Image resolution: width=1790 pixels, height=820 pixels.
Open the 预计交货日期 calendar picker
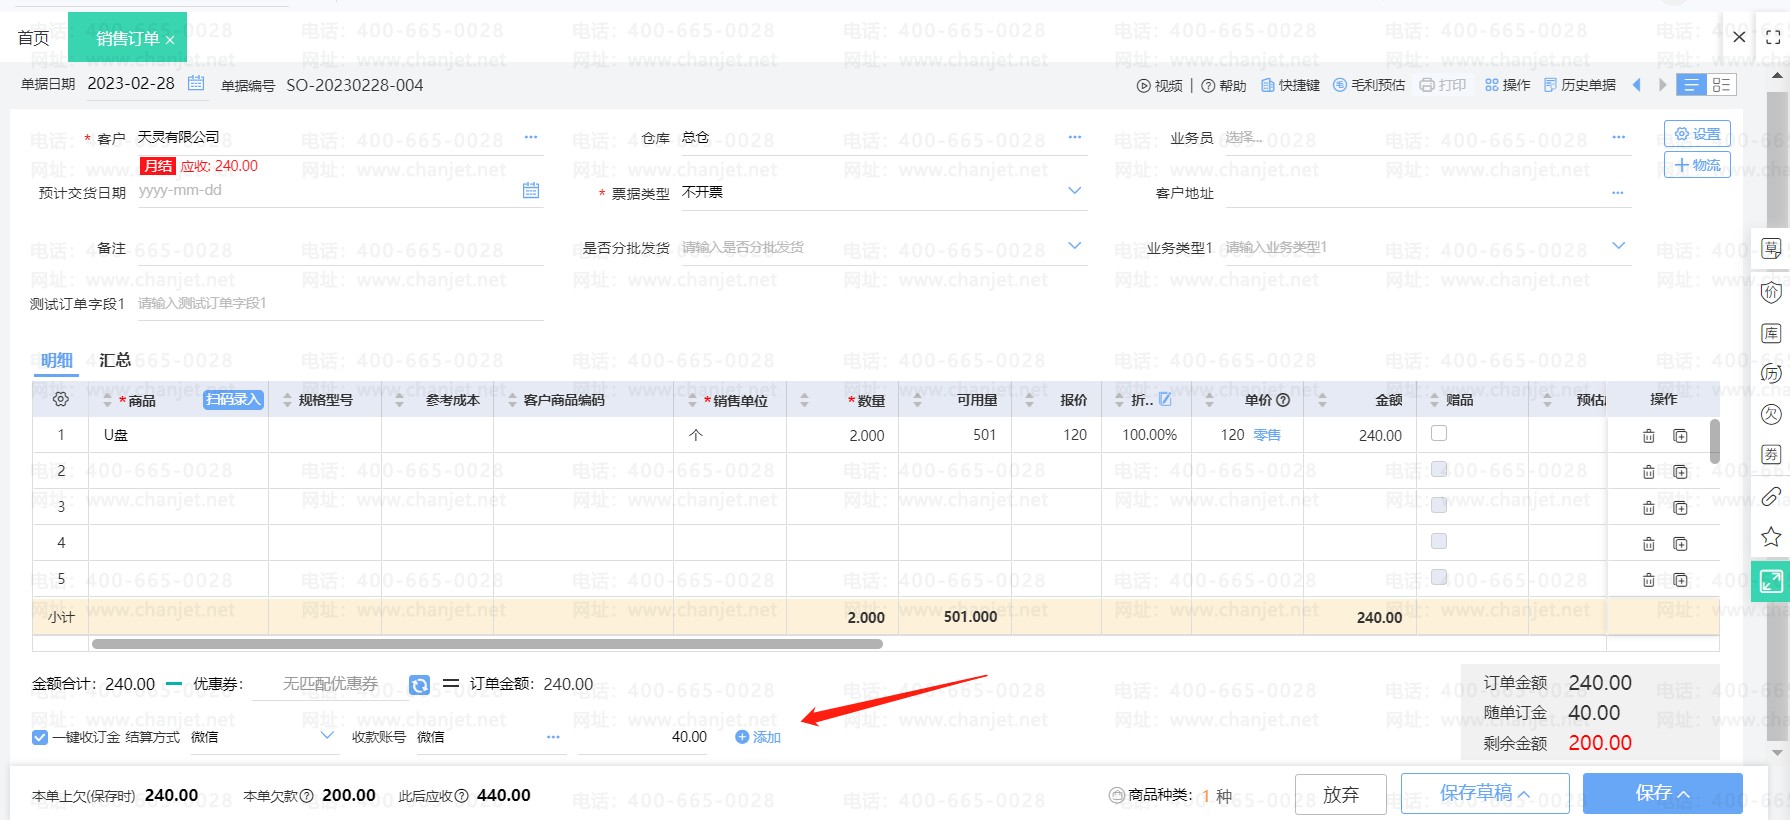point(531,190)
